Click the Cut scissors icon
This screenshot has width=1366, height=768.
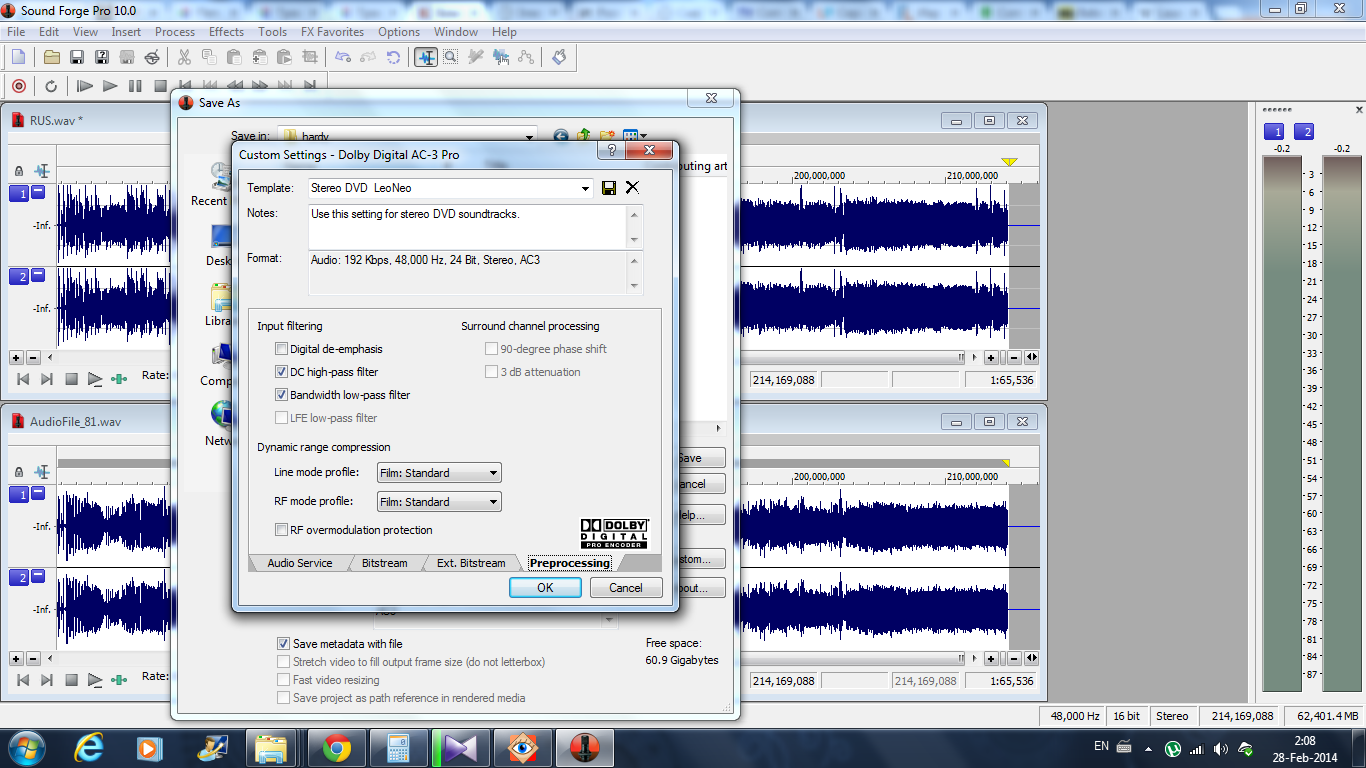183,57
